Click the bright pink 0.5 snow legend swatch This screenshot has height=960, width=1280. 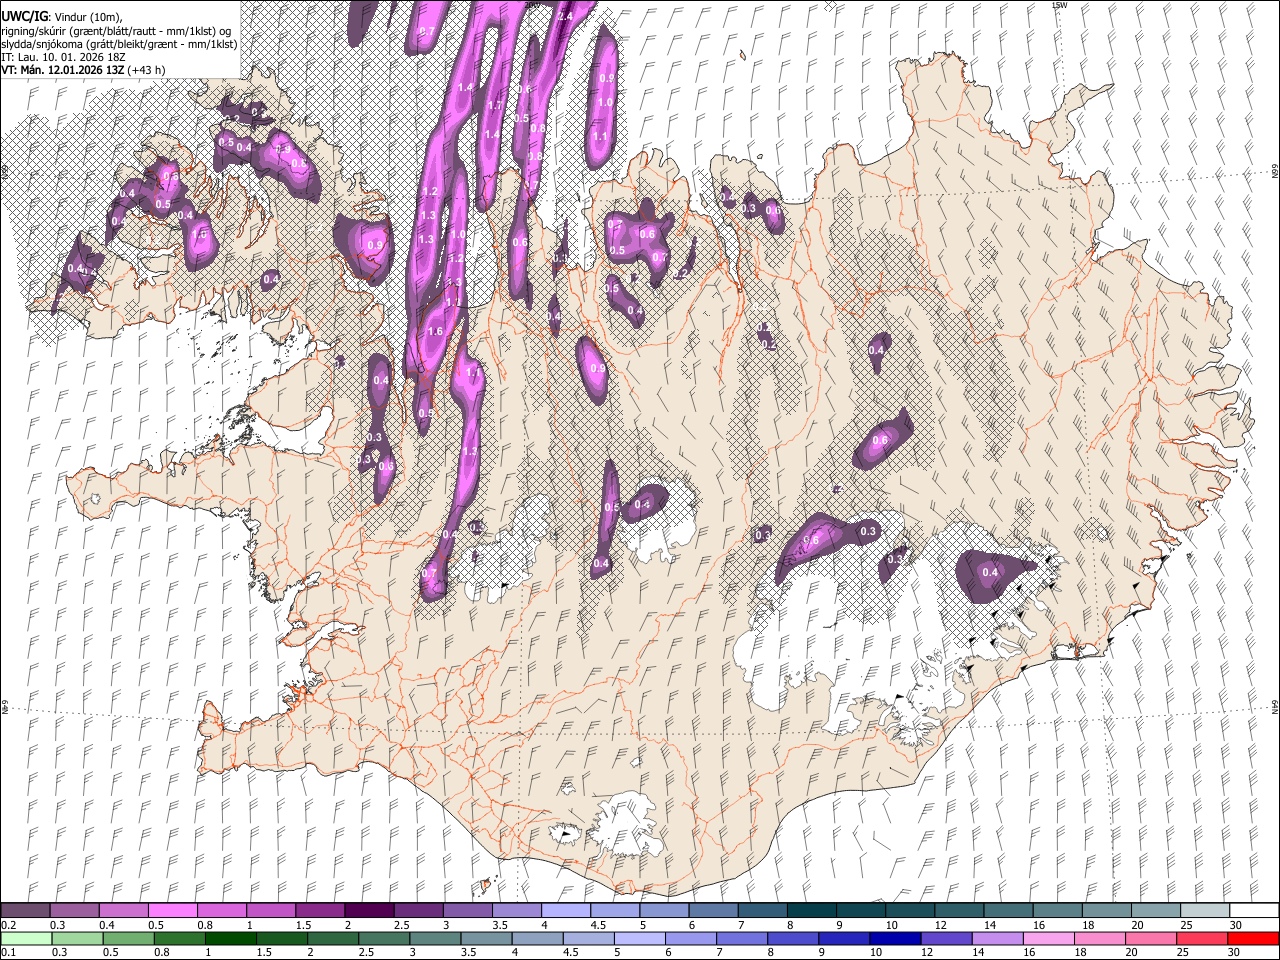tap(172, 910)
